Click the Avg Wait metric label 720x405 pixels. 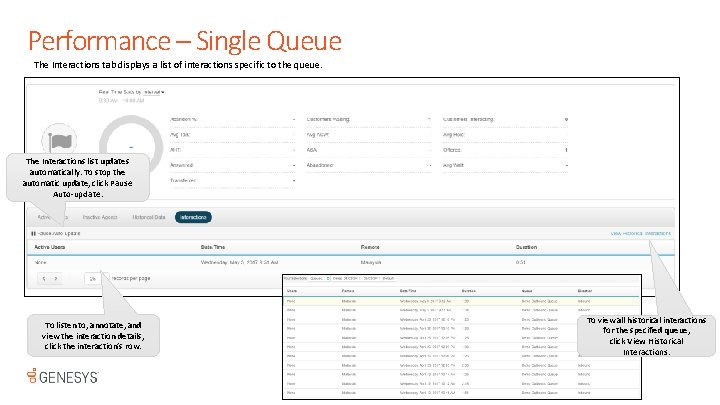point(453,165)
